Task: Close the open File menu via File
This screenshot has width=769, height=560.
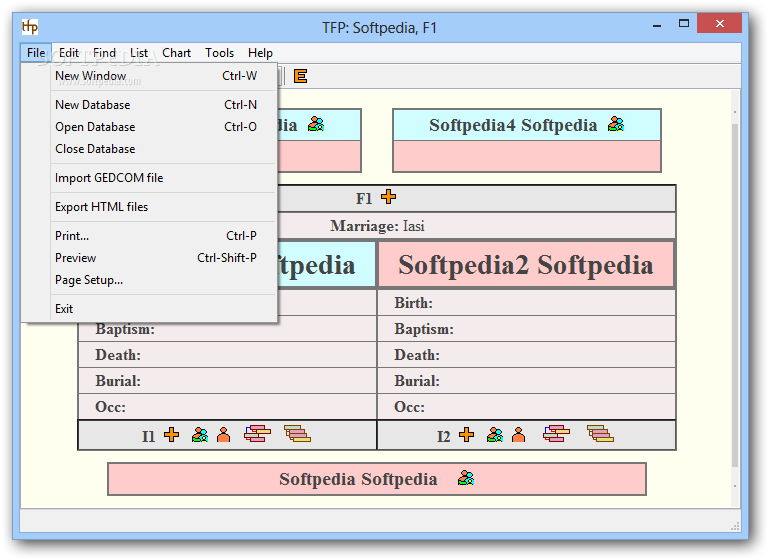Action: pyautogui.click(x=36, y=52)
